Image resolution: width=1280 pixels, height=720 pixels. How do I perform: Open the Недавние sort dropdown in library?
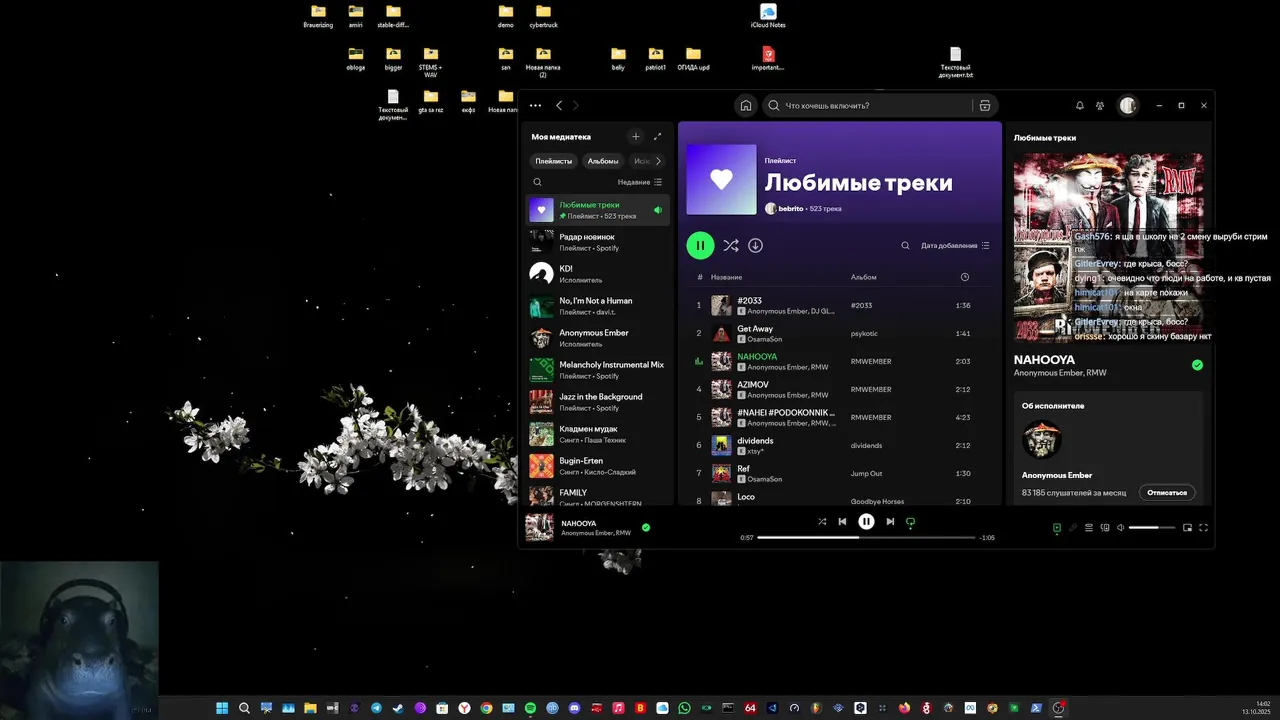[640, 182]
